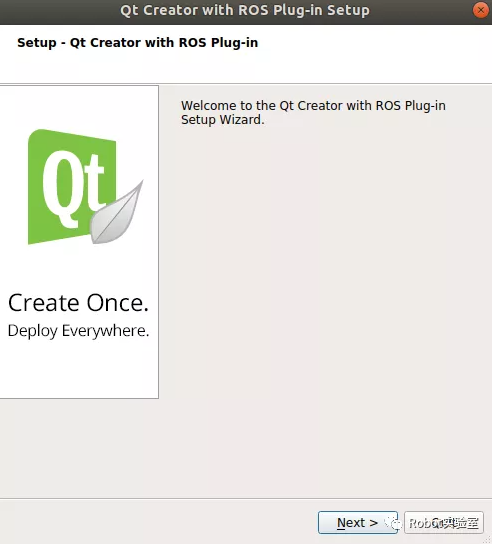Click the "Create Once." slogan text
This screenshot has width=492, height=545.
[x=79, y=303]
